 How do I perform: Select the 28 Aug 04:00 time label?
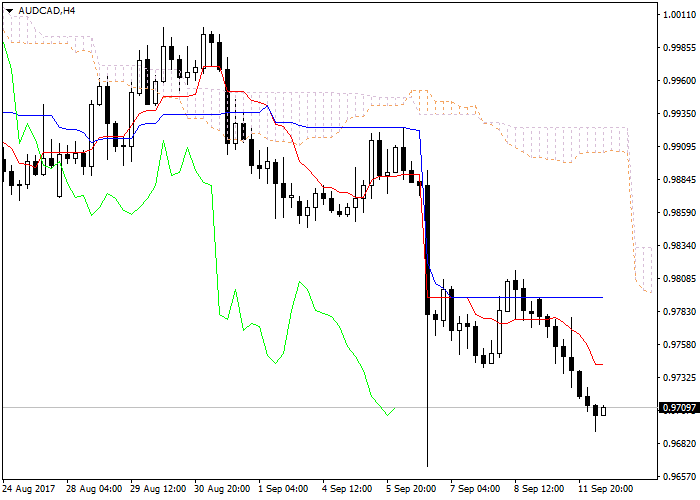click(x=94, y=489)
